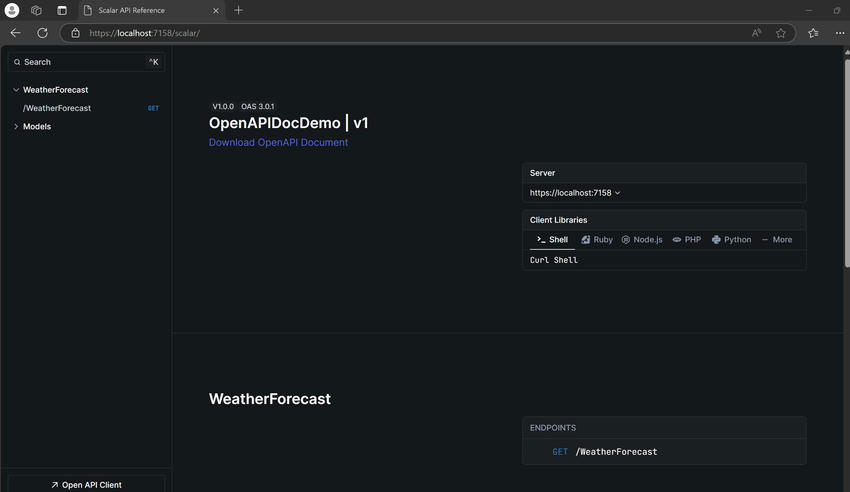This screenshot has height=492, width=850.
Task: Click the Open API Client arrow icon
Action: point(55,485)
